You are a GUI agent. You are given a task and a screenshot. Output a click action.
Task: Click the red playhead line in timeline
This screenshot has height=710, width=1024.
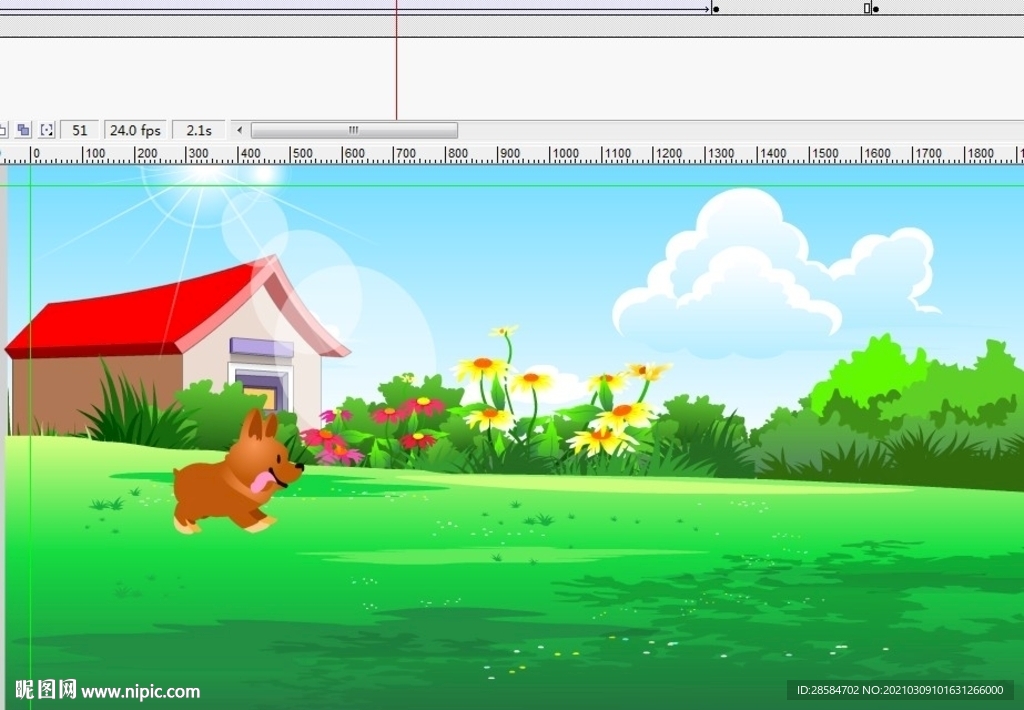click(x=396, y=70)
